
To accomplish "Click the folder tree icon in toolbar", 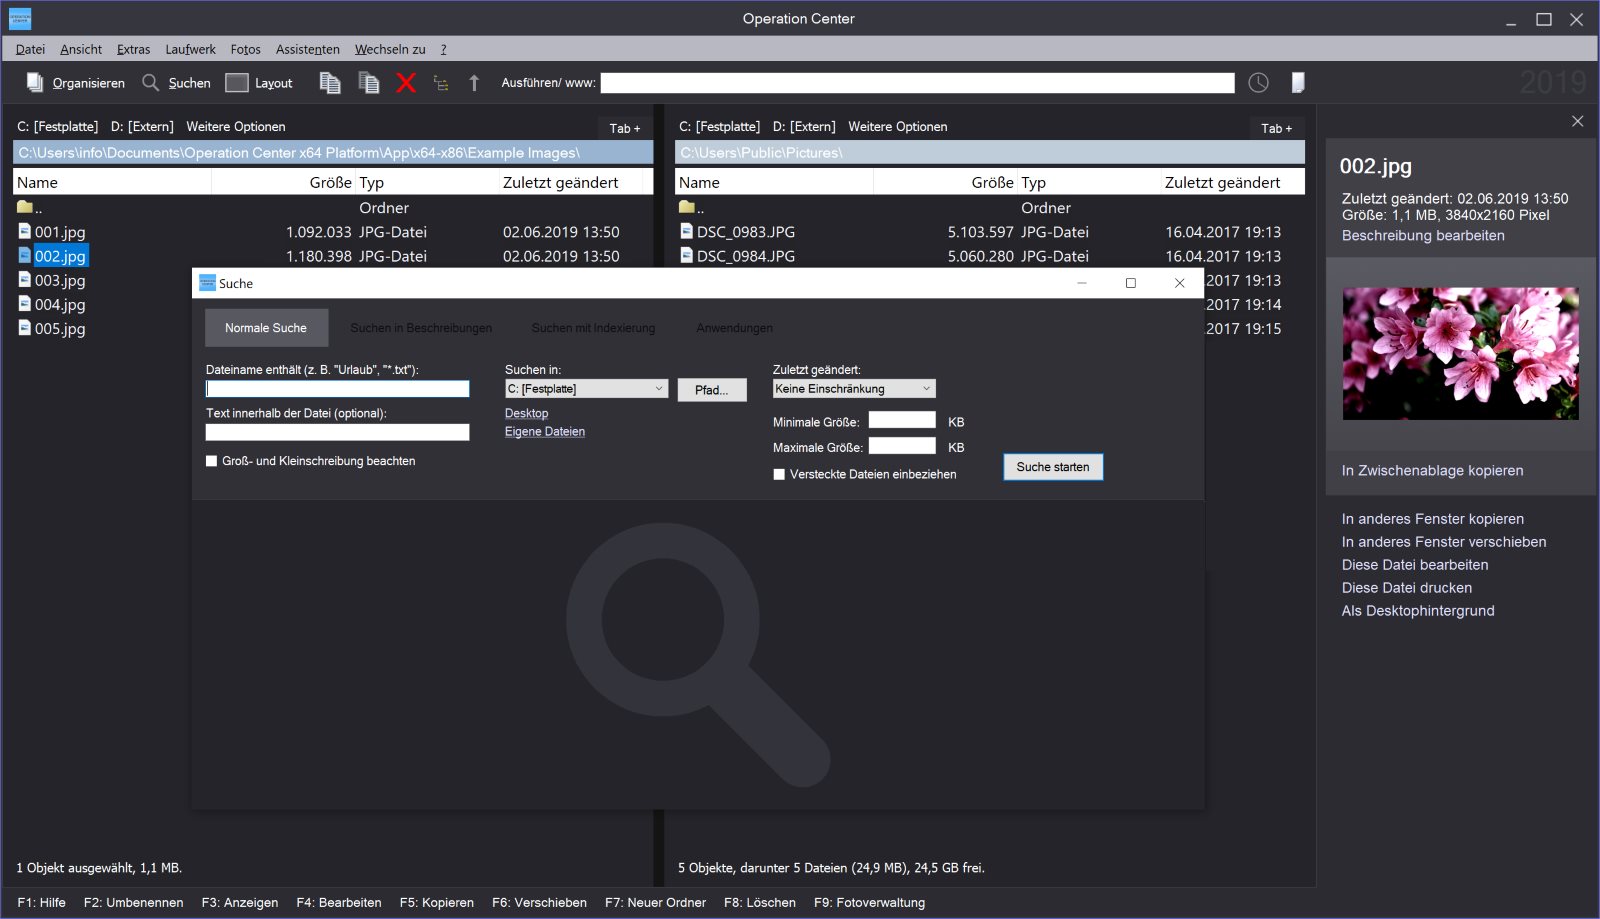I will 441,83.
